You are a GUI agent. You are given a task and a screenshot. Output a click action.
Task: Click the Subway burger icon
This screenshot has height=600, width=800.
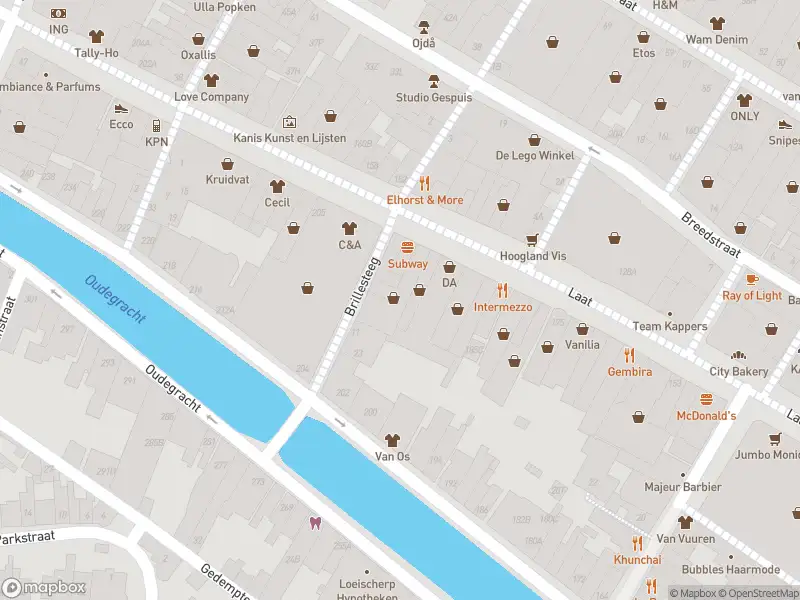click(x=407, y=248)
